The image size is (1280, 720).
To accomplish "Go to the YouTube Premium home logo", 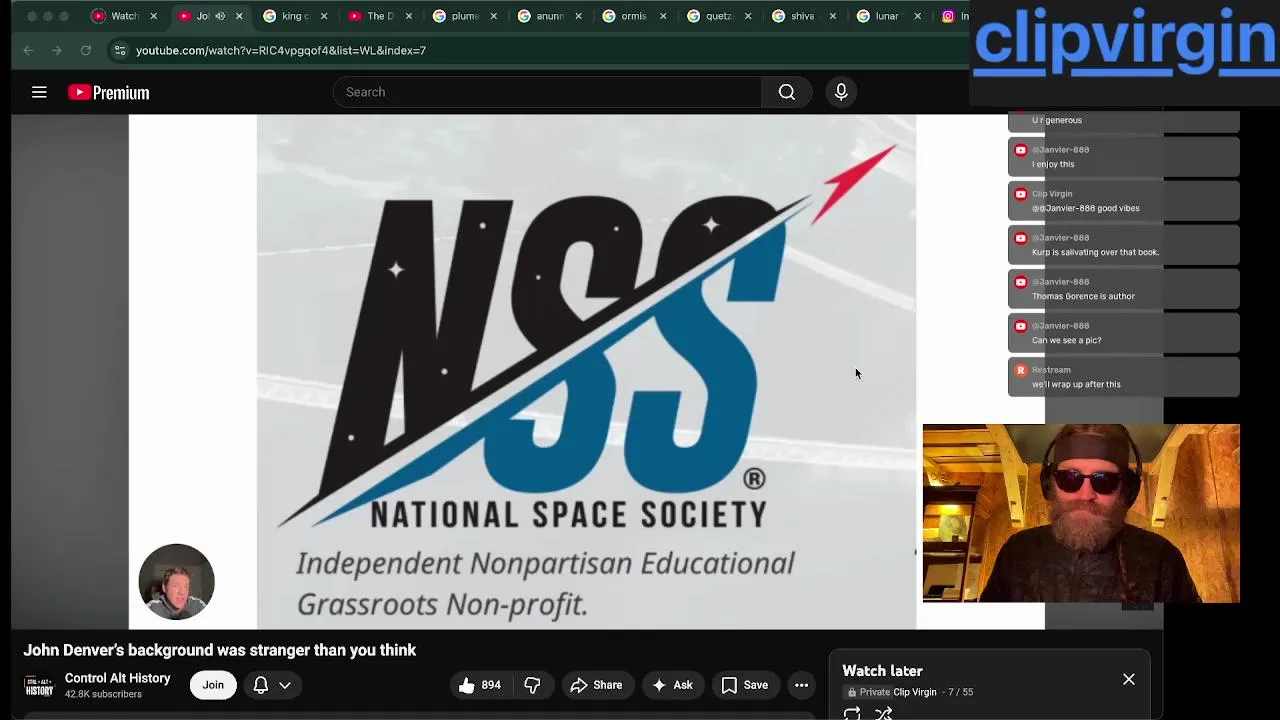I will coord(108,92).
